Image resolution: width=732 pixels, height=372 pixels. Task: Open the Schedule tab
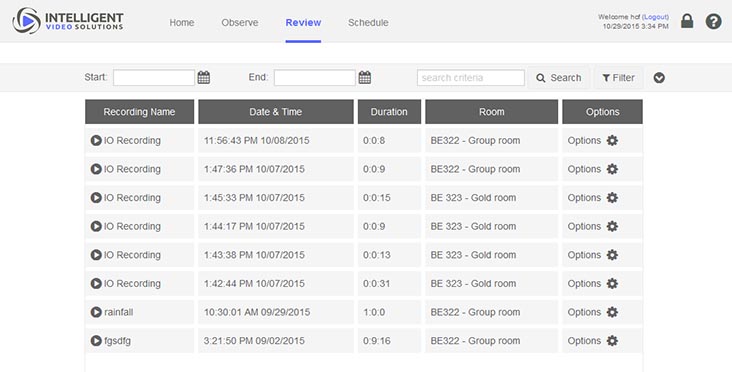pyautogui.click(x=368, y=22)
